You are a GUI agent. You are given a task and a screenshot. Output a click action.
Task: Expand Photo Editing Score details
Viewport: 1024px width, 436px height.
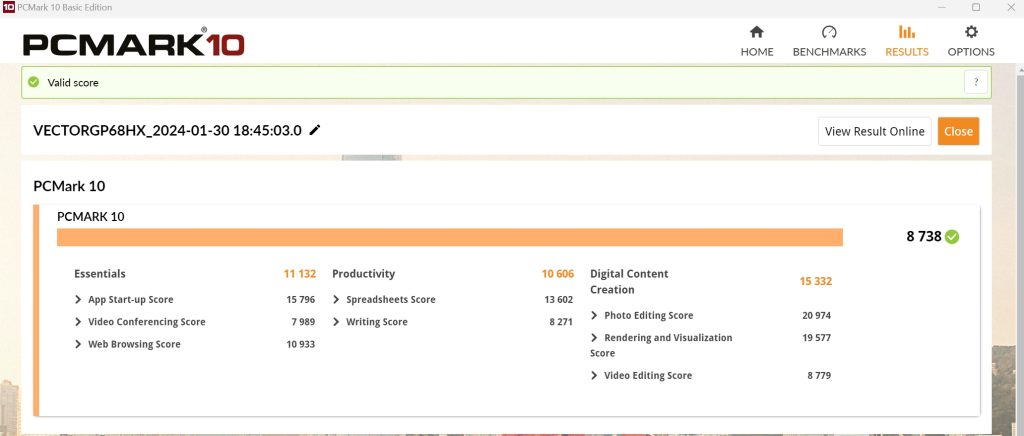click(x=594, y=315)
